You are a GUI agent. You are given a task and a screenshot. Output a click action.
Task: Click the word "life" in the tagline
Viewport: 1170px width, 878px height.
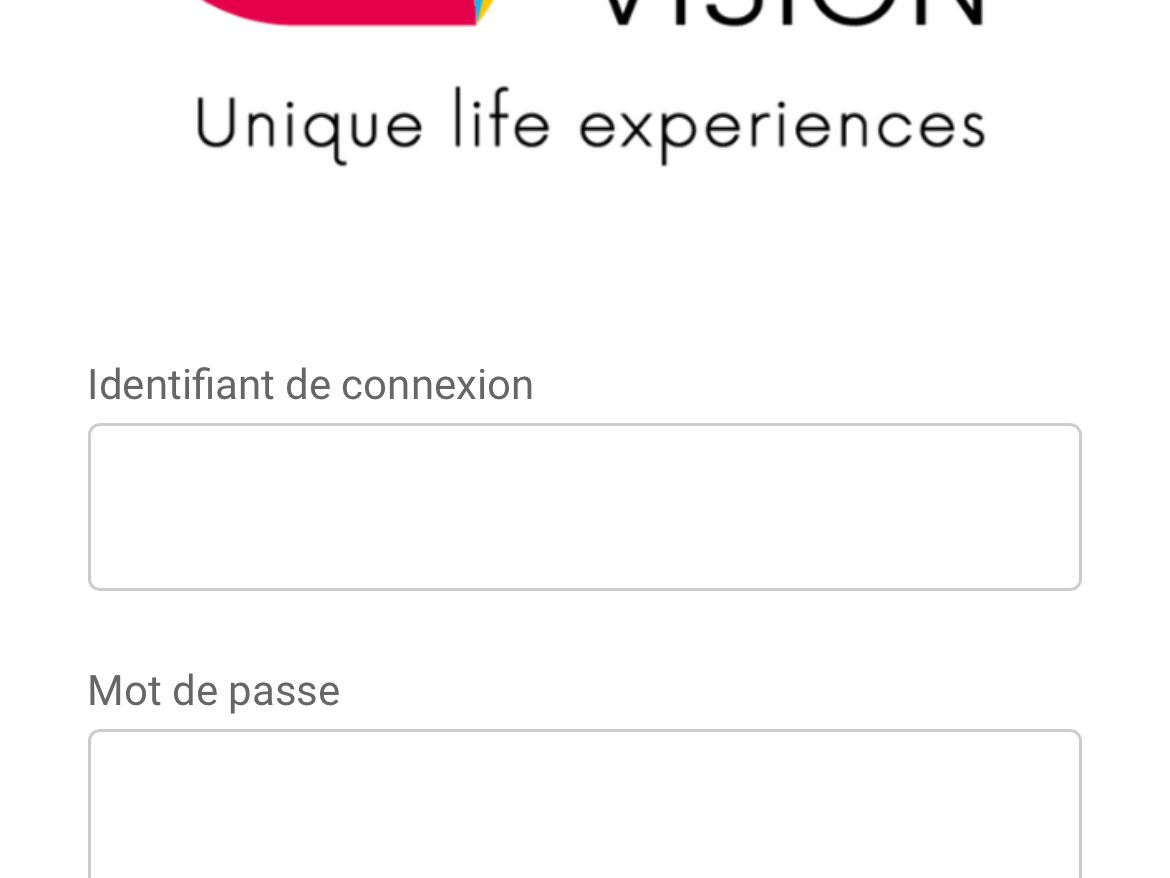pyautogui.click(x=500, y=122)
